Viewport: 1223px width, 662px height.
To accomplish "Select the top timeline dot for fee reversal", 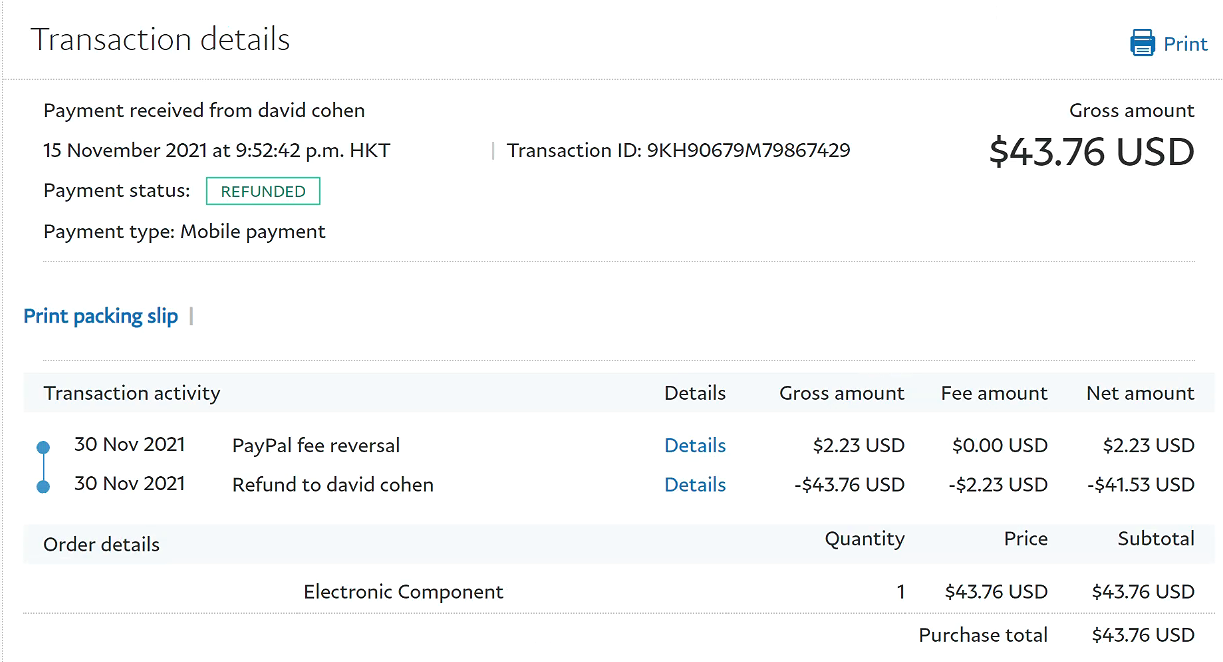I will pos(43,448).
